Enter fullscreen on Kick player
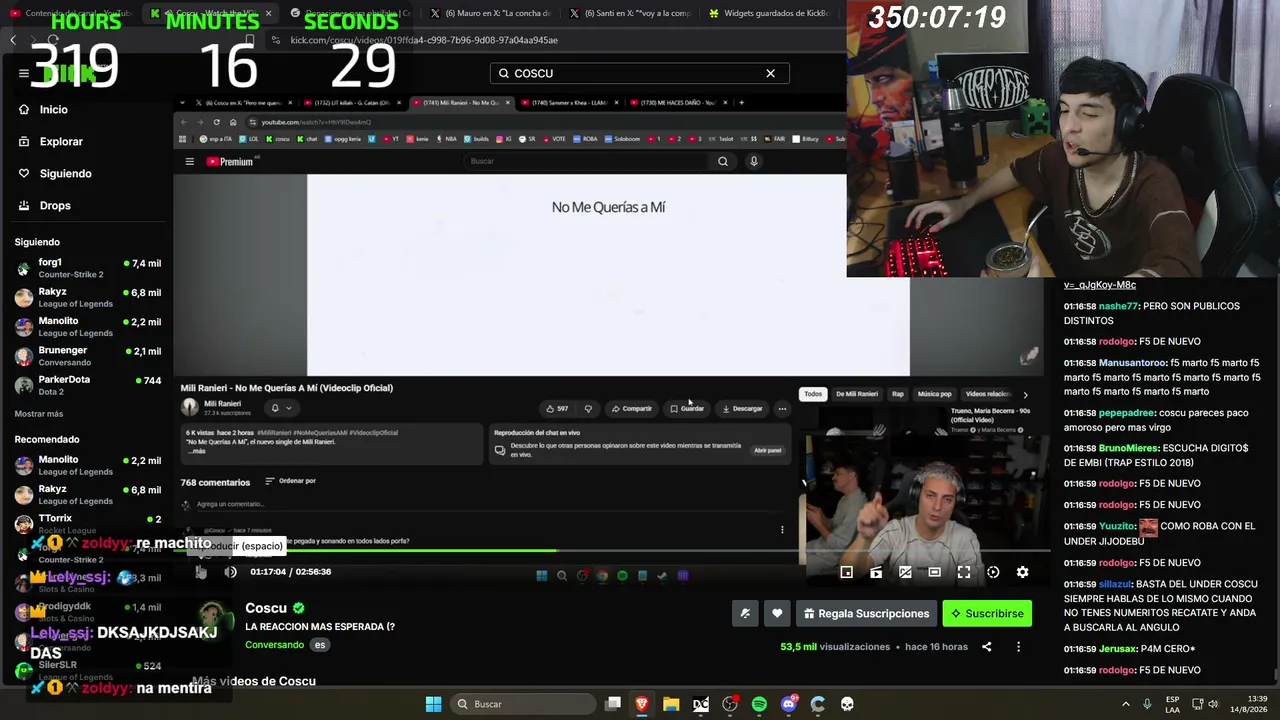This screenshot has height=720, width=1280. [964, 572]
